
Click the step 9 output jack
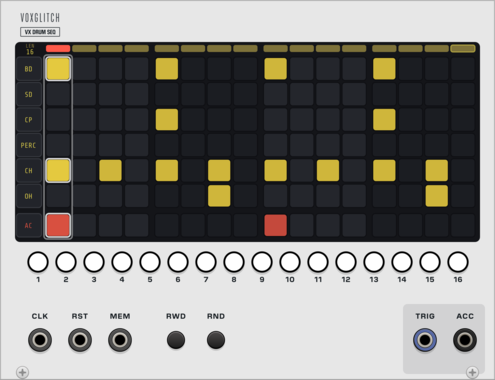262,262
